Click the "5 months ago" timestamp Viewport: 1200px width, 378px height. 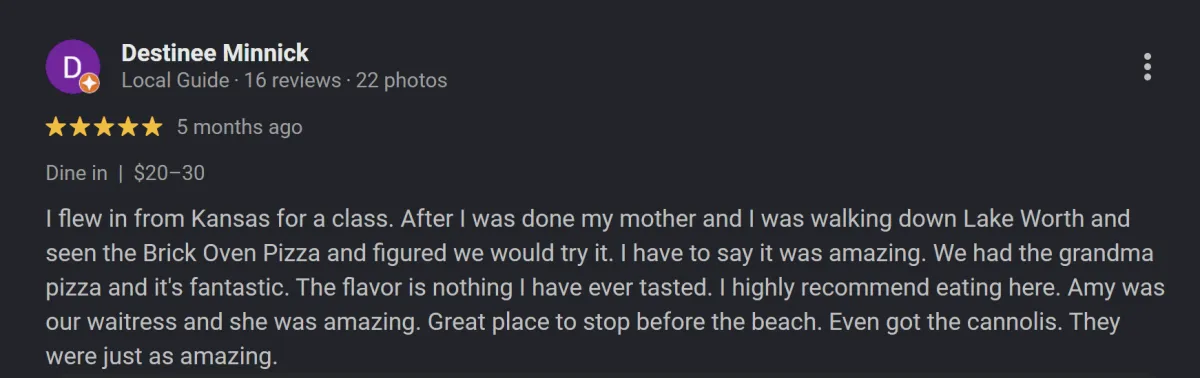240,127
